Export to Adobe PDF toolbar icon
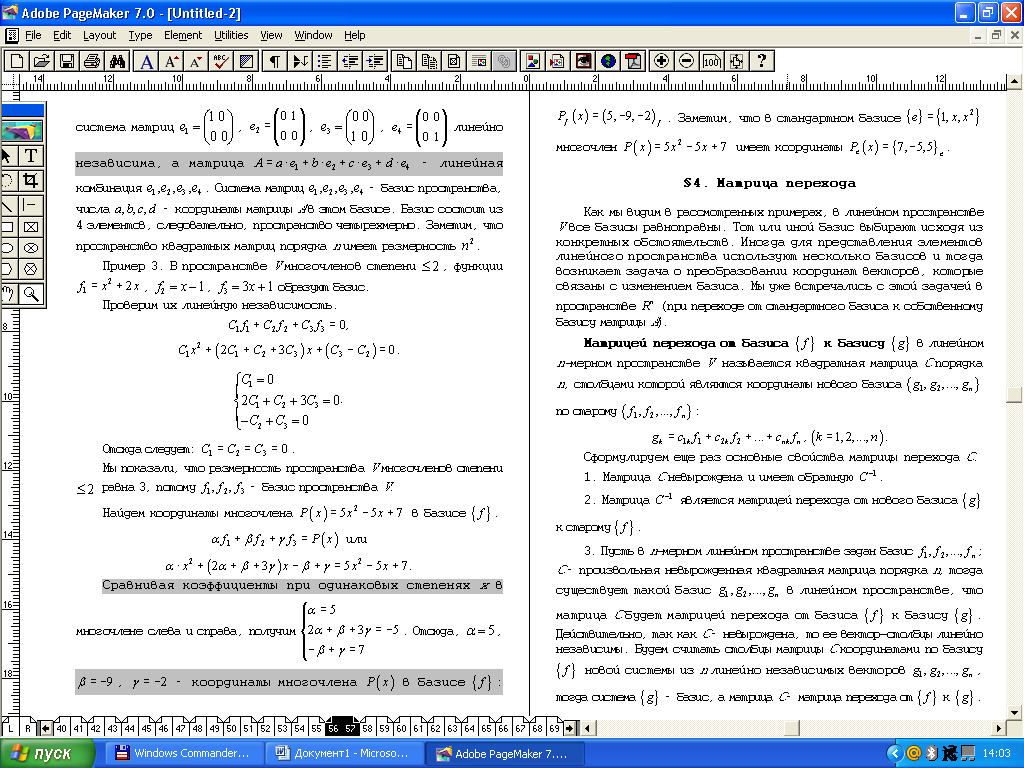This screenshot has width=1024, height=768. [x=633, y=61]
